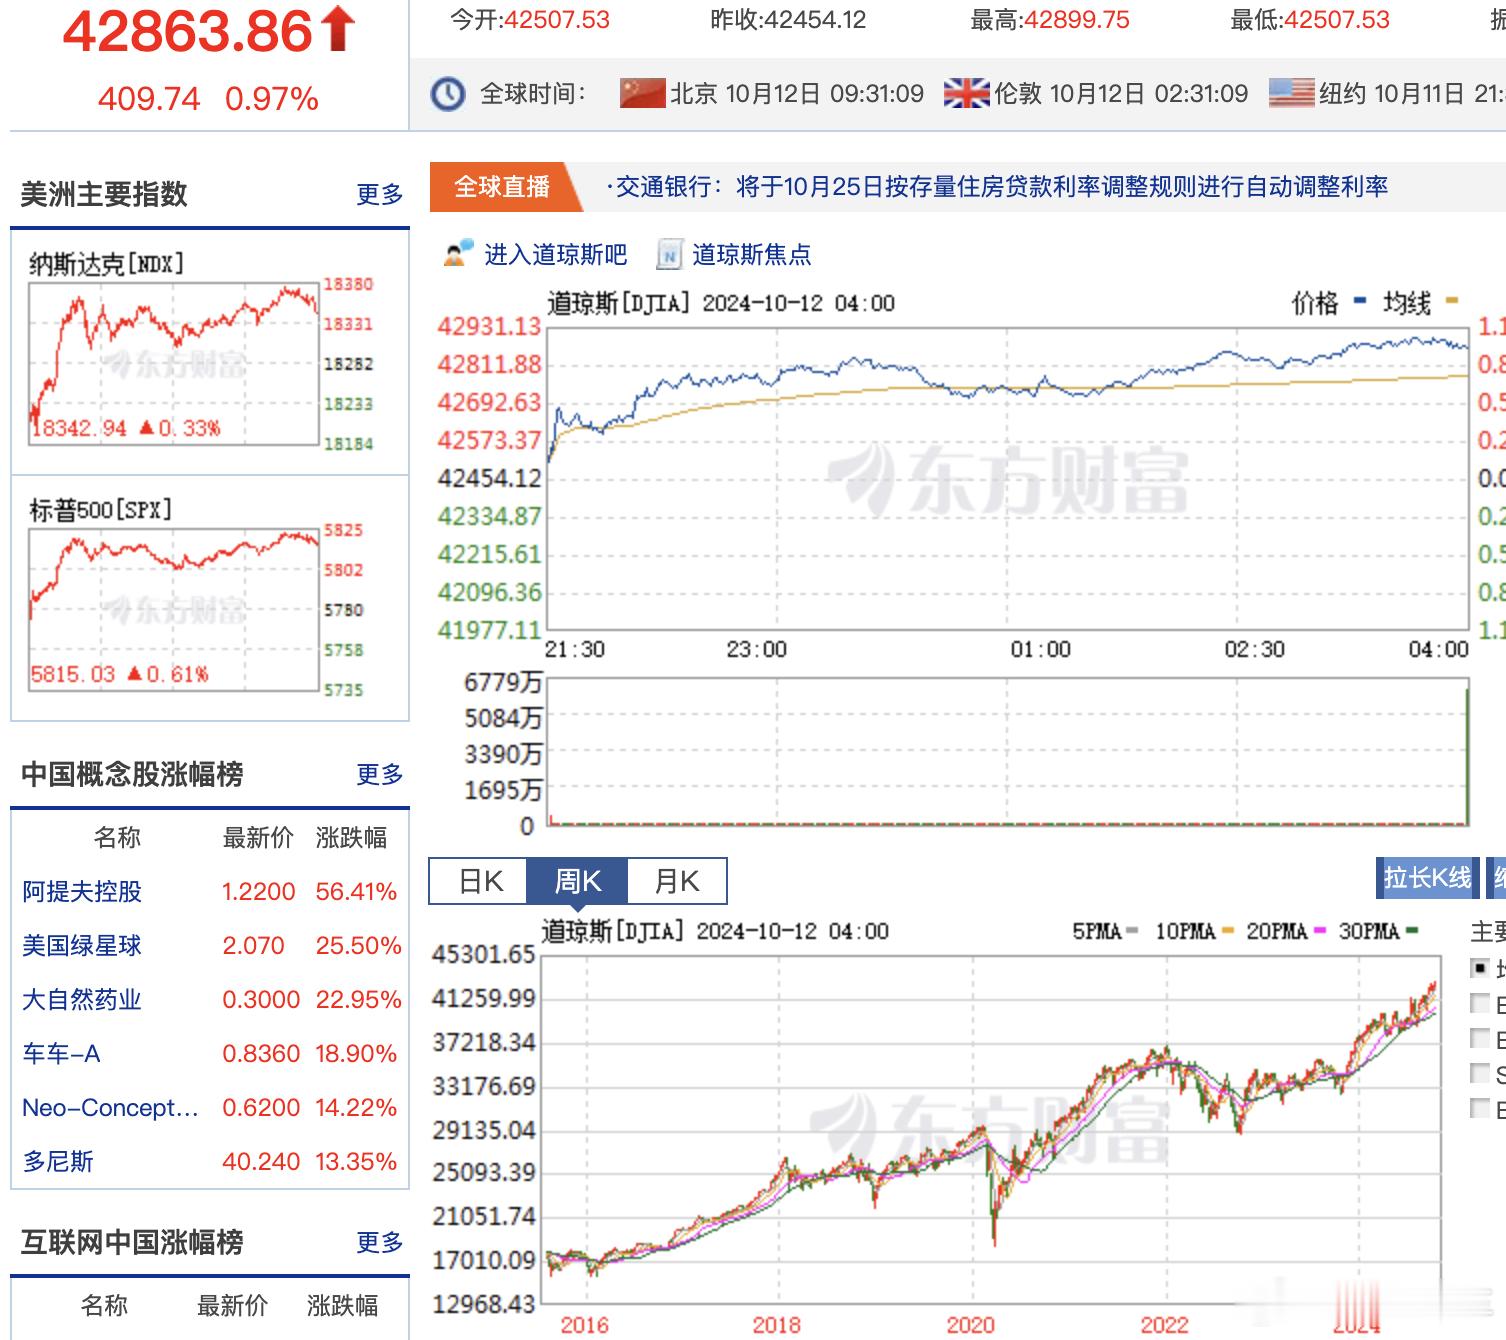Click the UK flag next to 伦敦

(x=966, y=93)
